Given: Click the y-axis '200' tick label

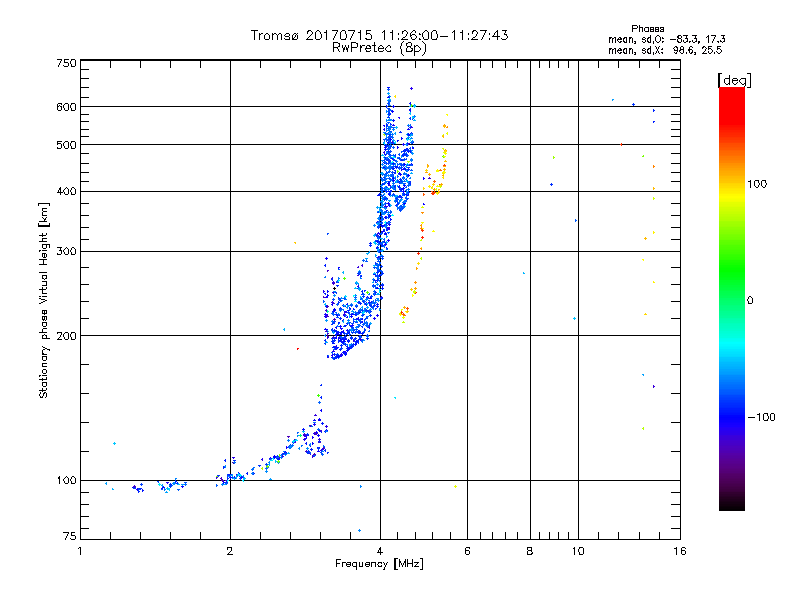Looking at the screenshot, I should pos(67,336).
